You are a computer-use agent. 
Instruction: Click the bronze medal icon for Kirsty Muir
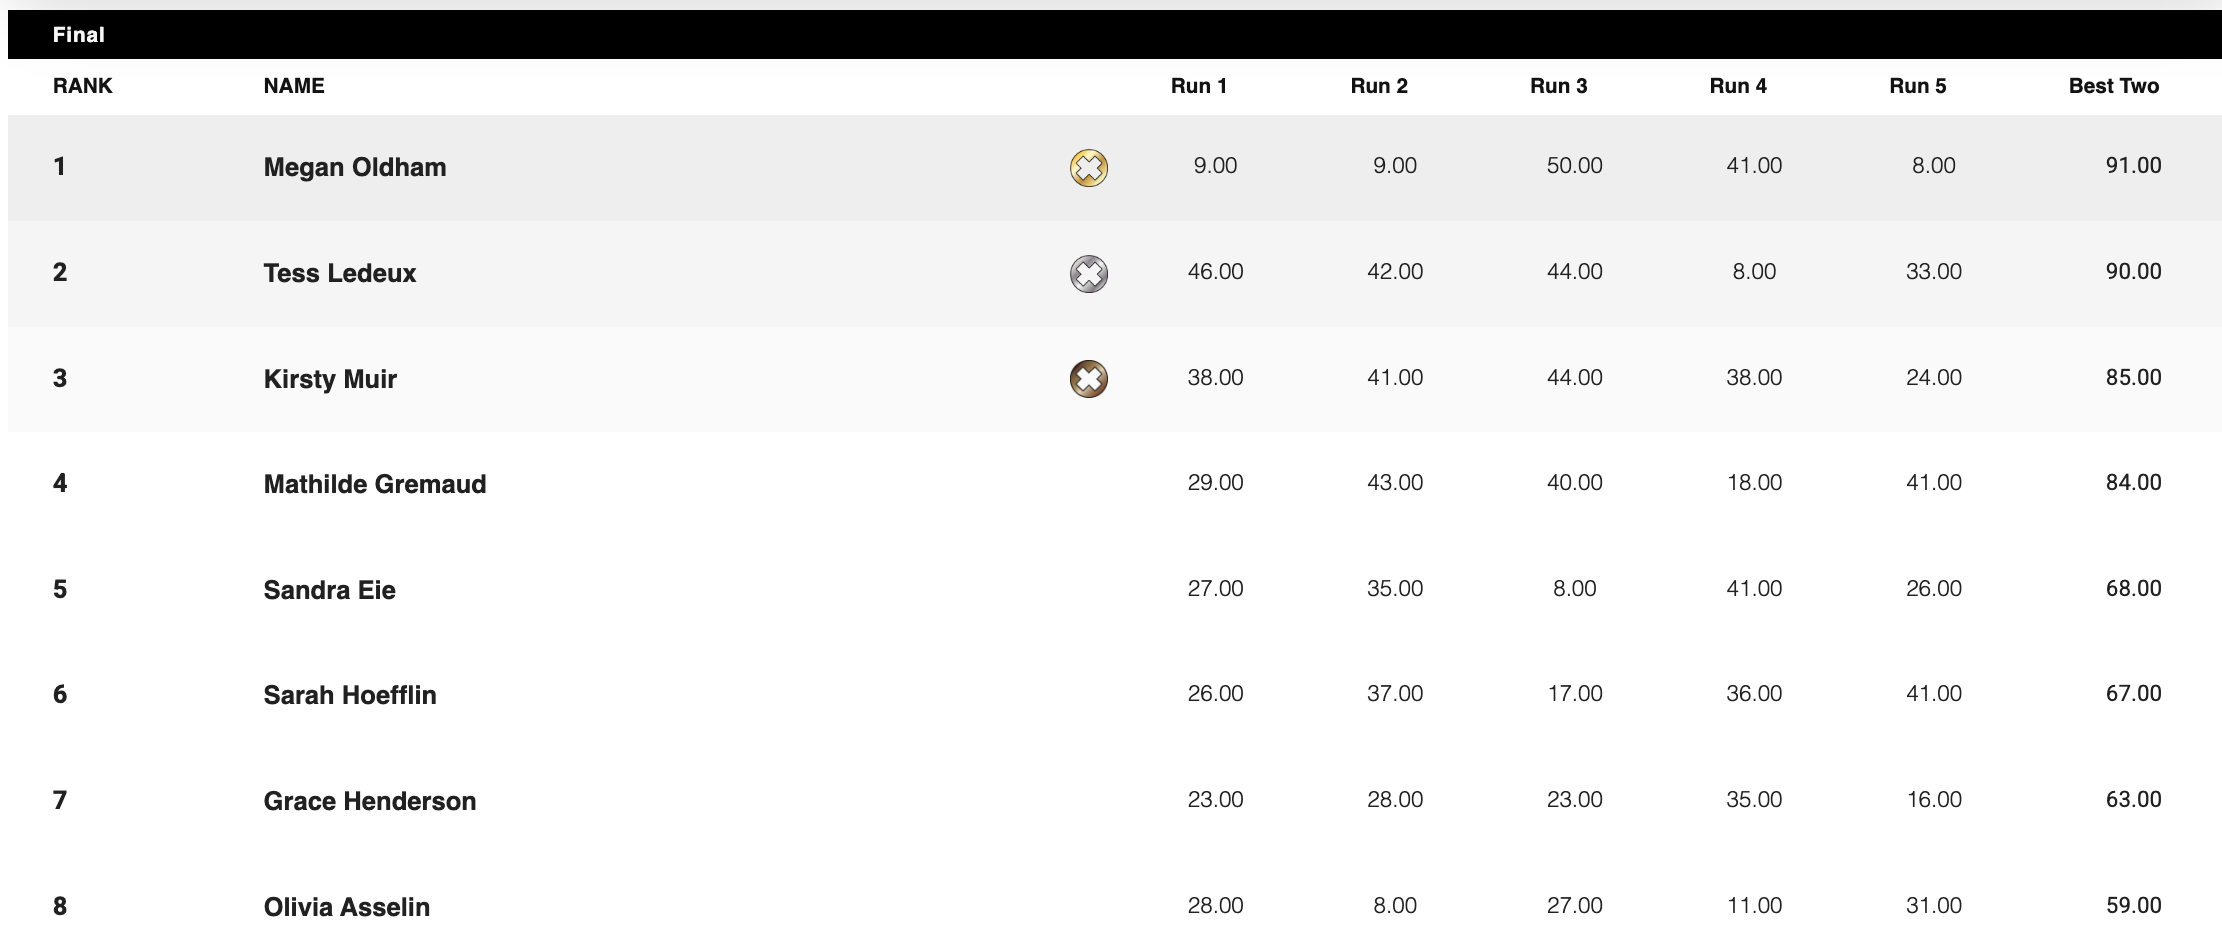(x=1088, y=379)
